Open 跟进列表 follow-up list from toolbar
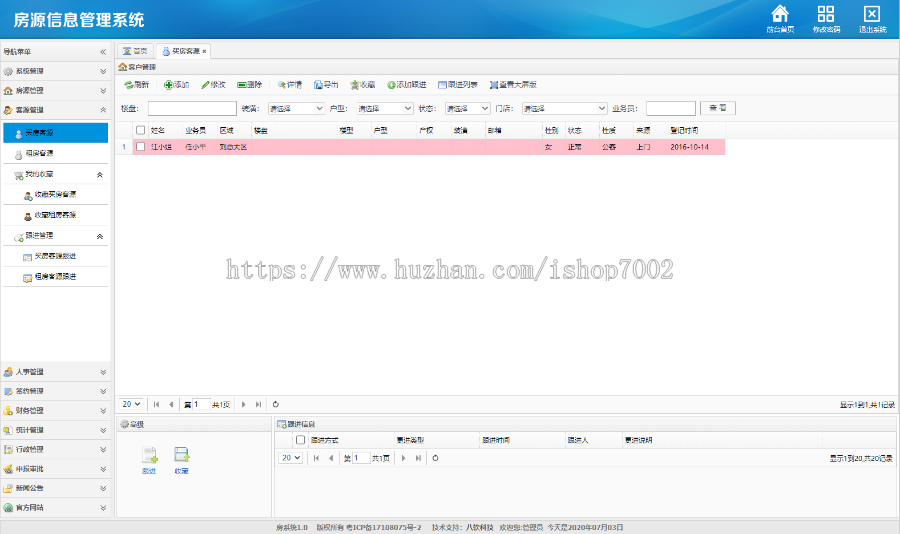 point(458,85)
